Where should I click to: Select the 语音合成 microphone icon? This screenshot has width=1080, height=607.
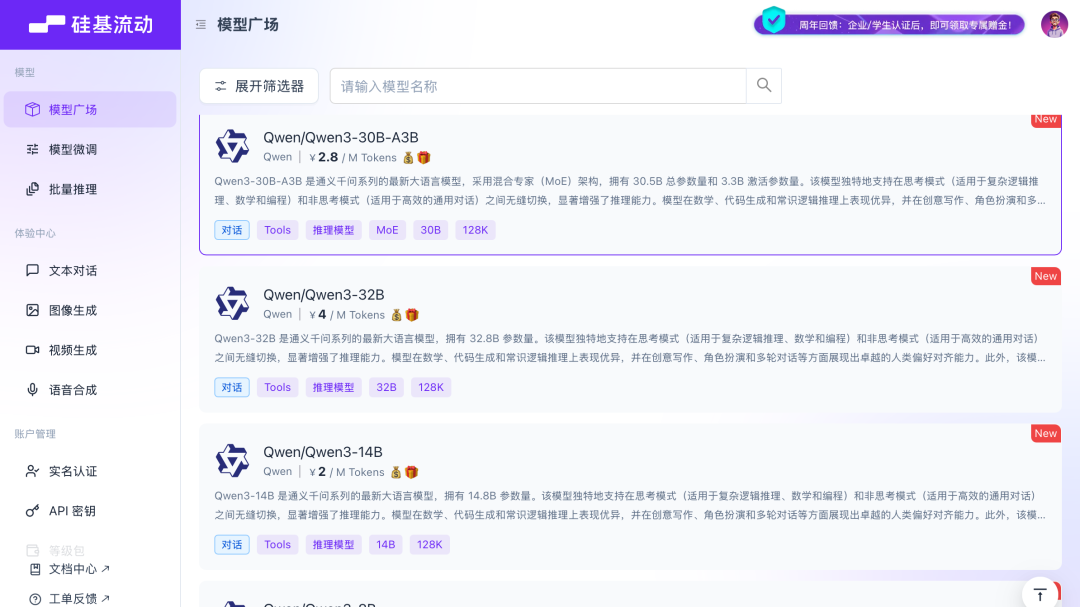pos(32,390)
